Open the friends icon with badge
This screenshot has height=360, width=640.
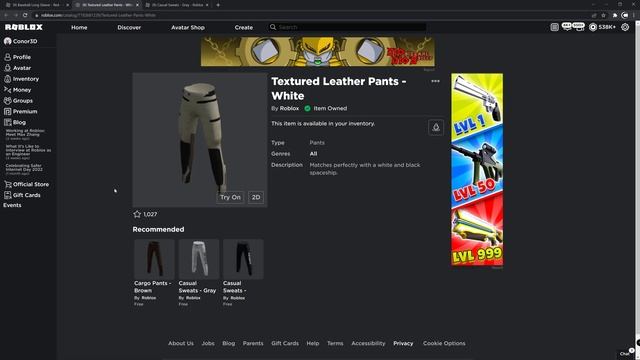[579, 27]
